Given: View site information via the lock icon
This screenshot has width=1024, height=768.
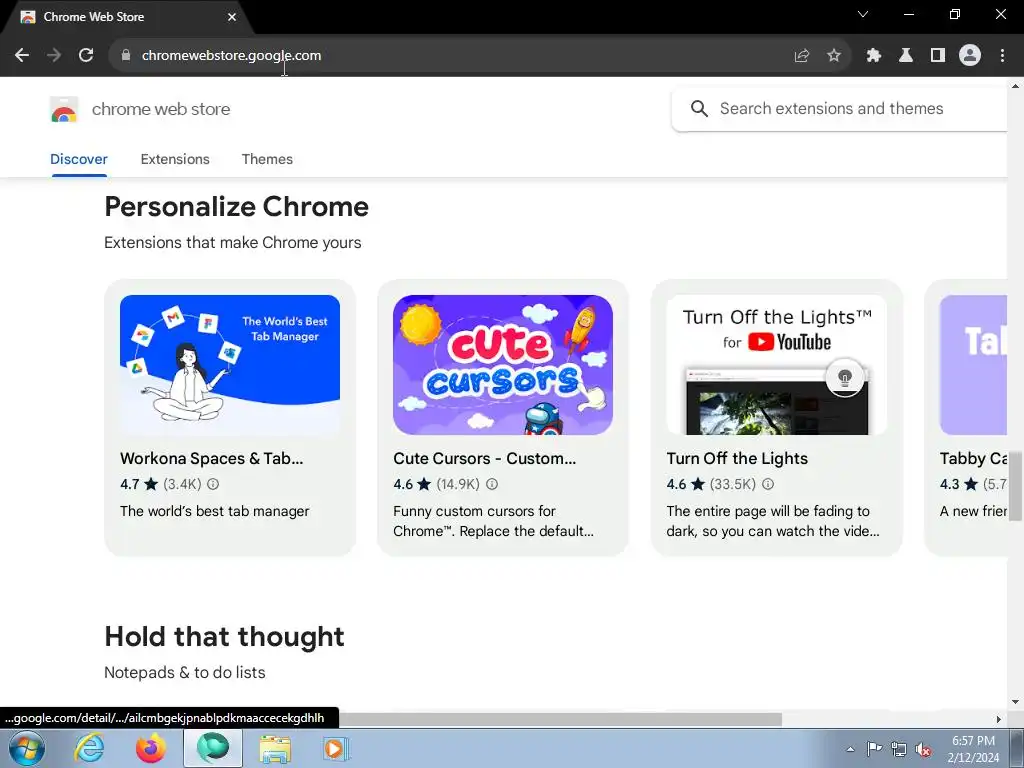Looking at the screenshot, I should (x=126, y=56).
